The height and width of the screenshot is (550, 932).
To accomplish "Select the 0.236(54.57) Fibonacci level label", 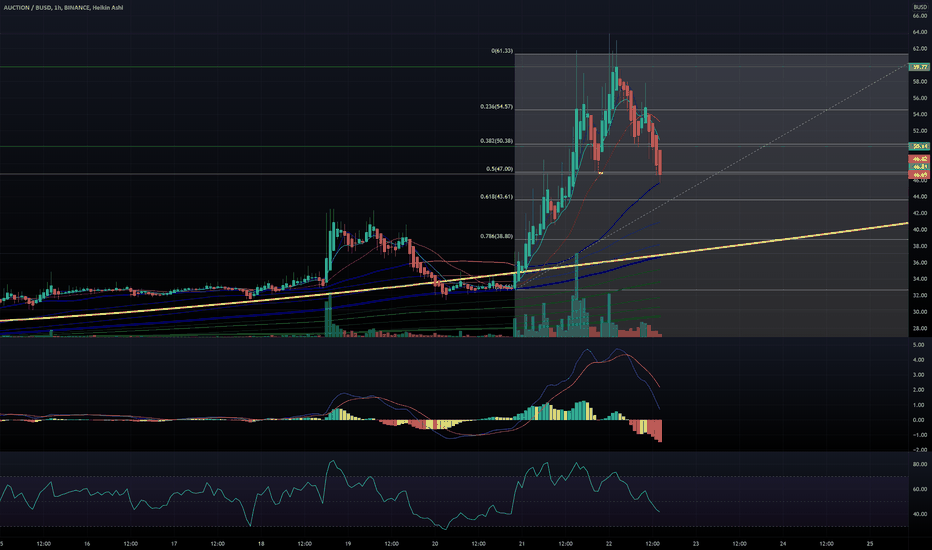I will (496, 107).
